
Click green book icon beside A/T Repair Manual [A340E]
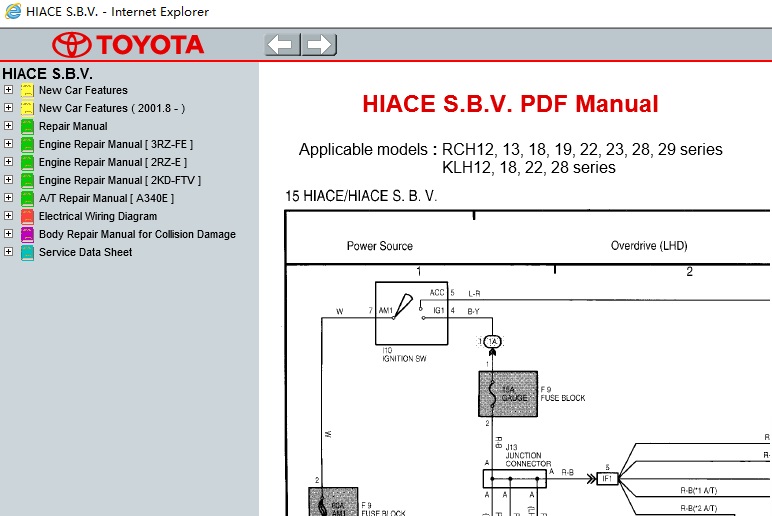pyautogui.click(x=27, y=198)
